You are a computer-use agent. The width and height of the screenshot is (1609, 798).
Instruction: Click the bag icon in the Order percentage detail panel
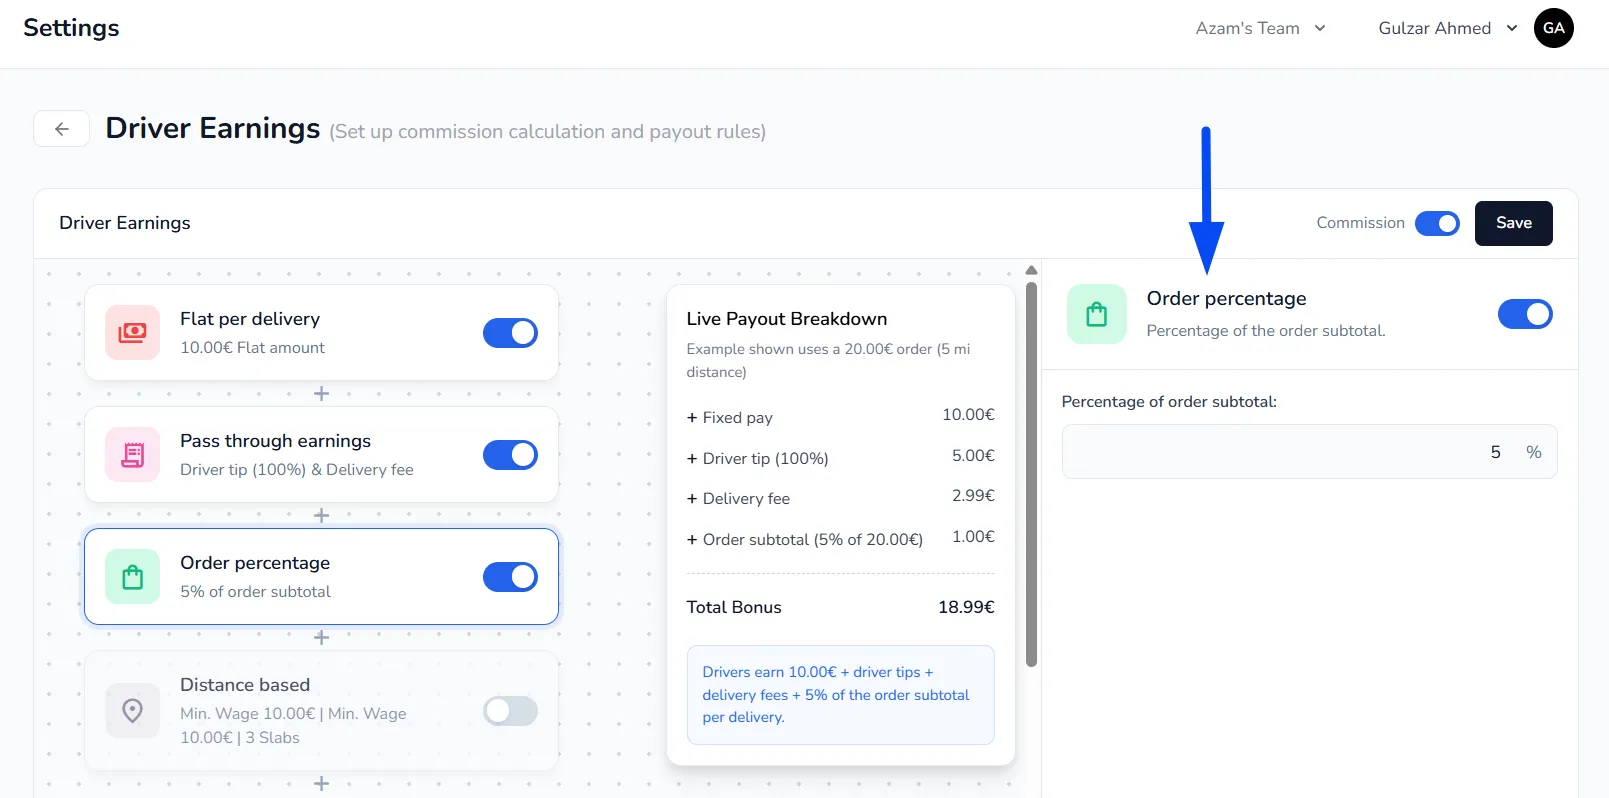click(x=1097, y=314)
